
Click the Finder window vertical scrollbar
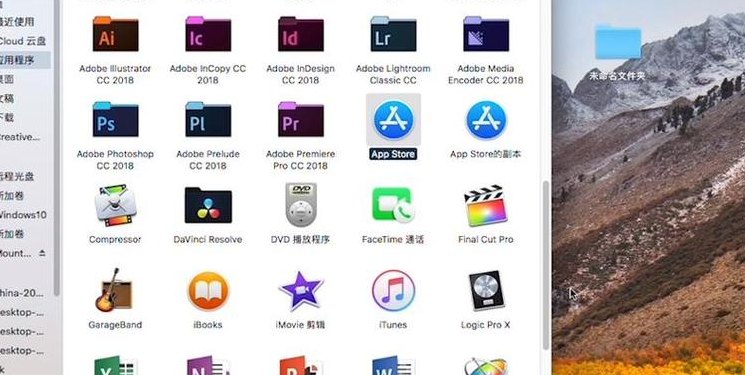pyautogui.click(x=546, y=265)
